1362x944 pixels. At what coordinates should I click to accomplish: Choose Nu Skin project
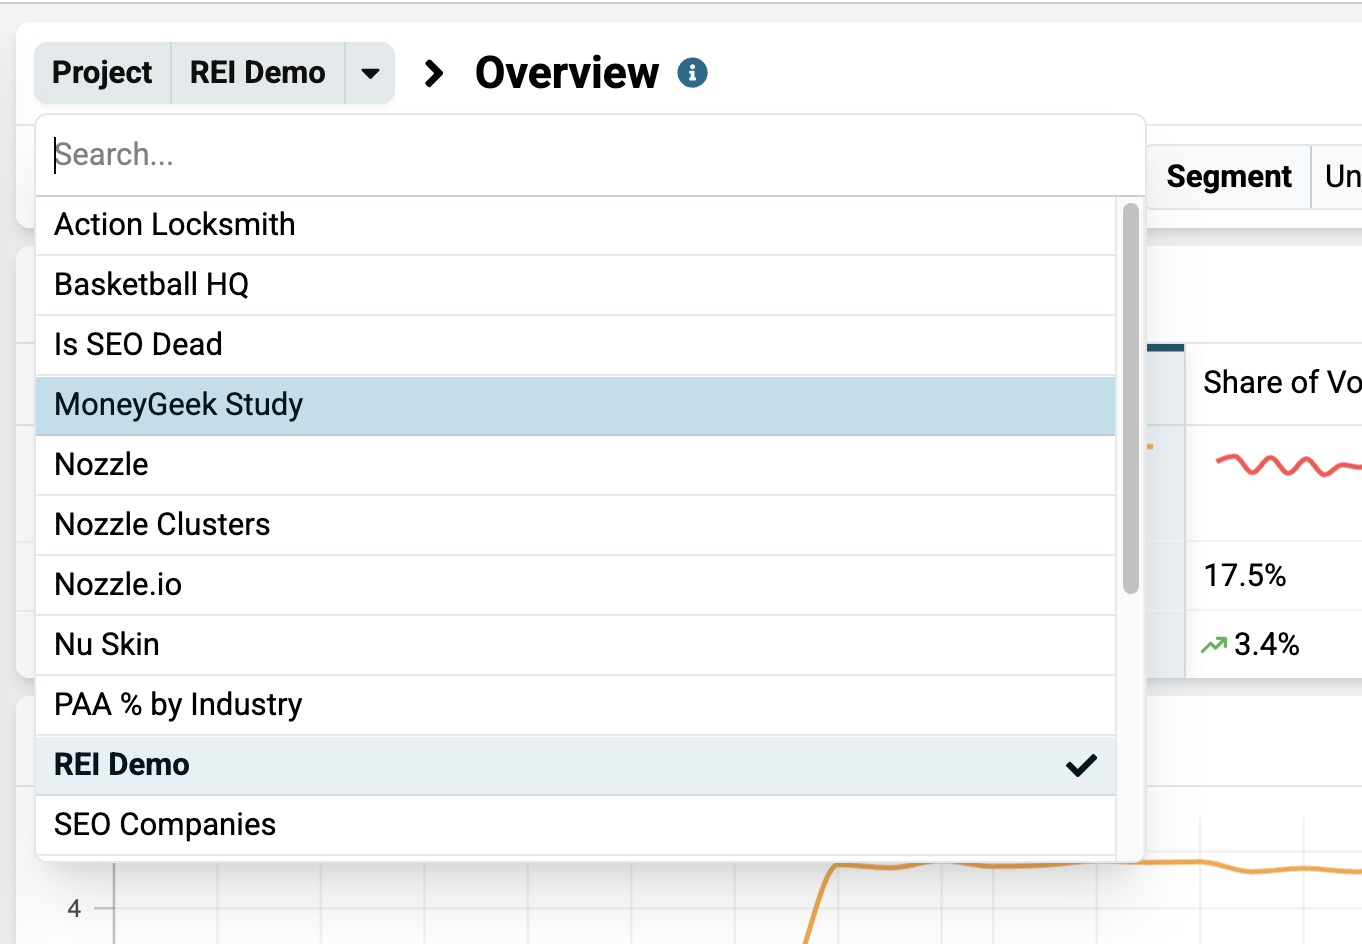coord(575,645)
